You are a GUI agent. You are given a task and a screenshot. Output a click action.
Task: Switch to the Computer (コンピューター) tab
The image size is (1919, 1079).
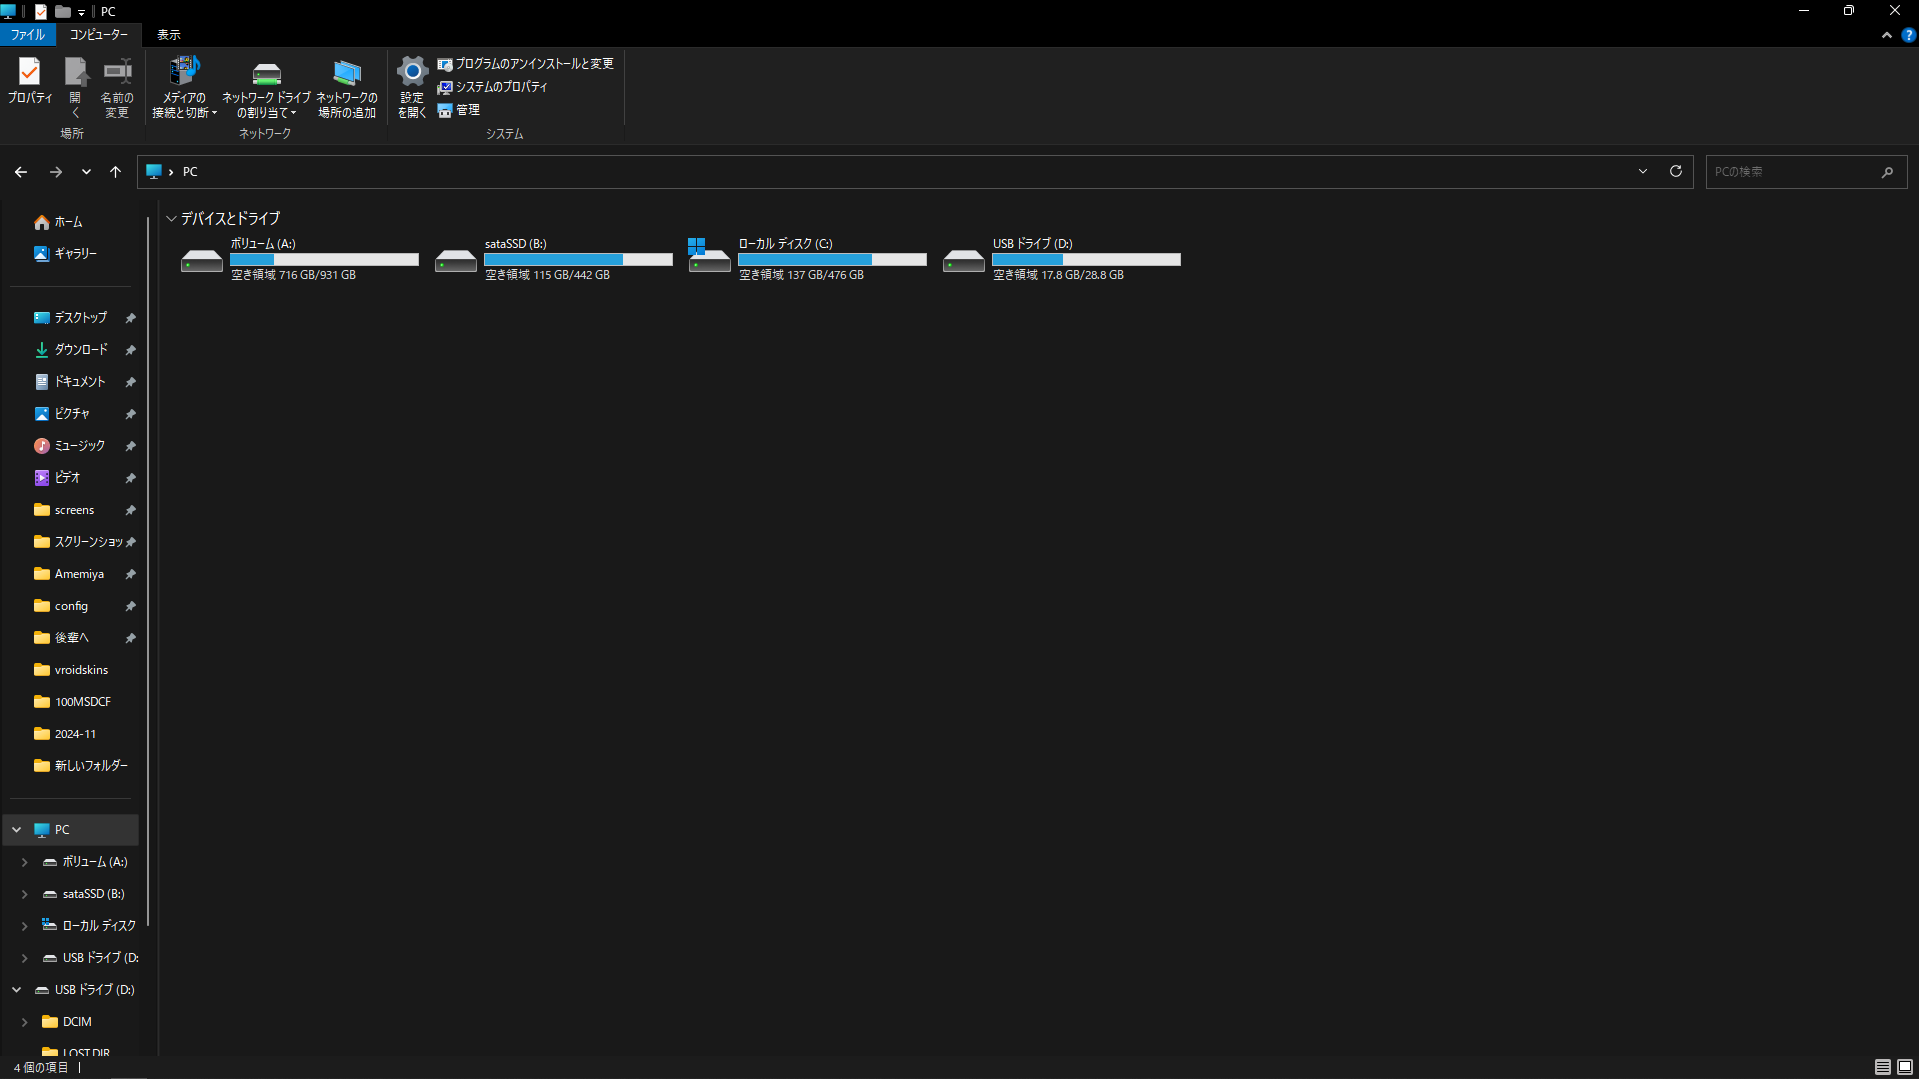coord(99,34)
